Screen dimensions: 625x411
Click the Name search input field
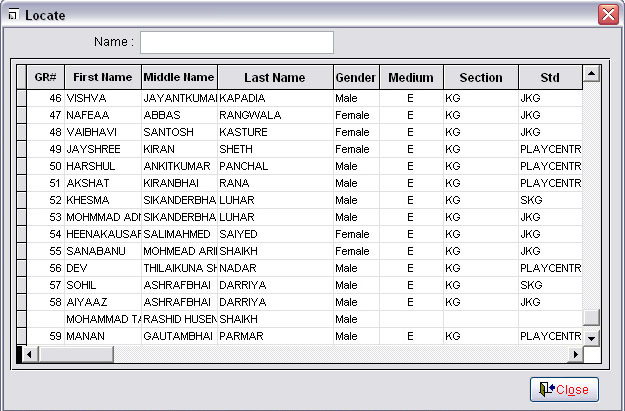coord(236,42)
